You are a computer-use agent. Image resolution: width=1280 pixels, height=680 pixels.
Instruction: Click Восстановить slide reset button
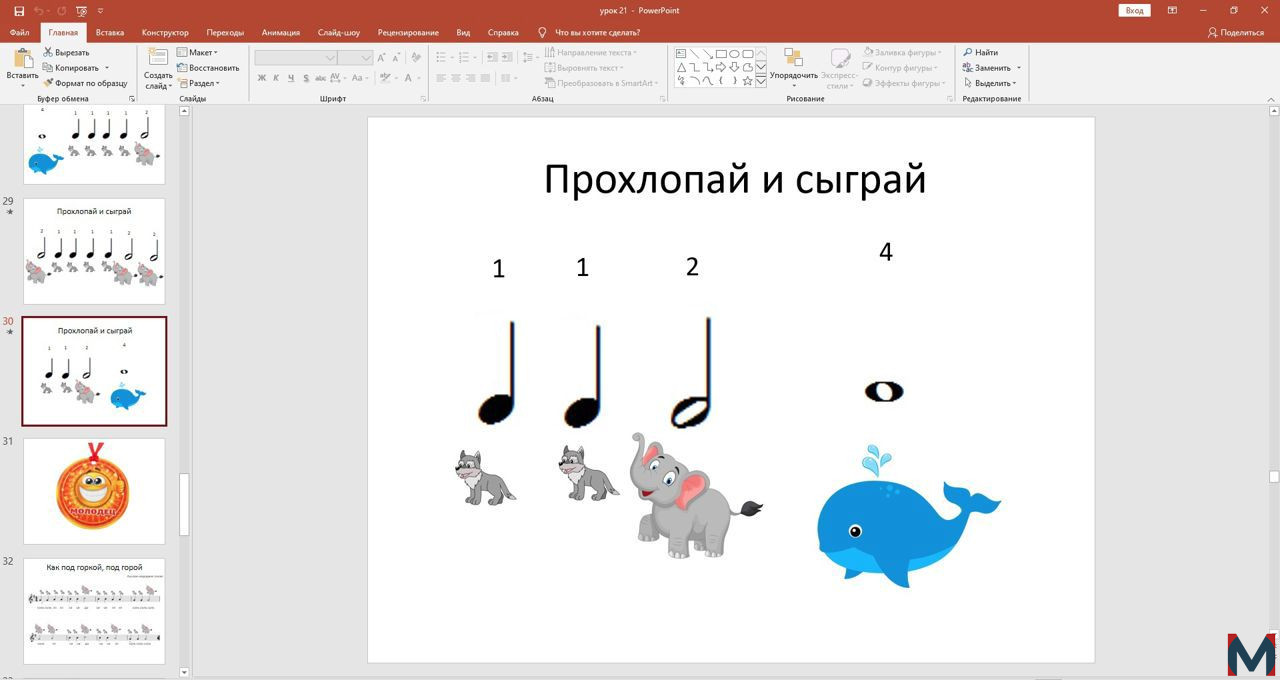(208, 68)
